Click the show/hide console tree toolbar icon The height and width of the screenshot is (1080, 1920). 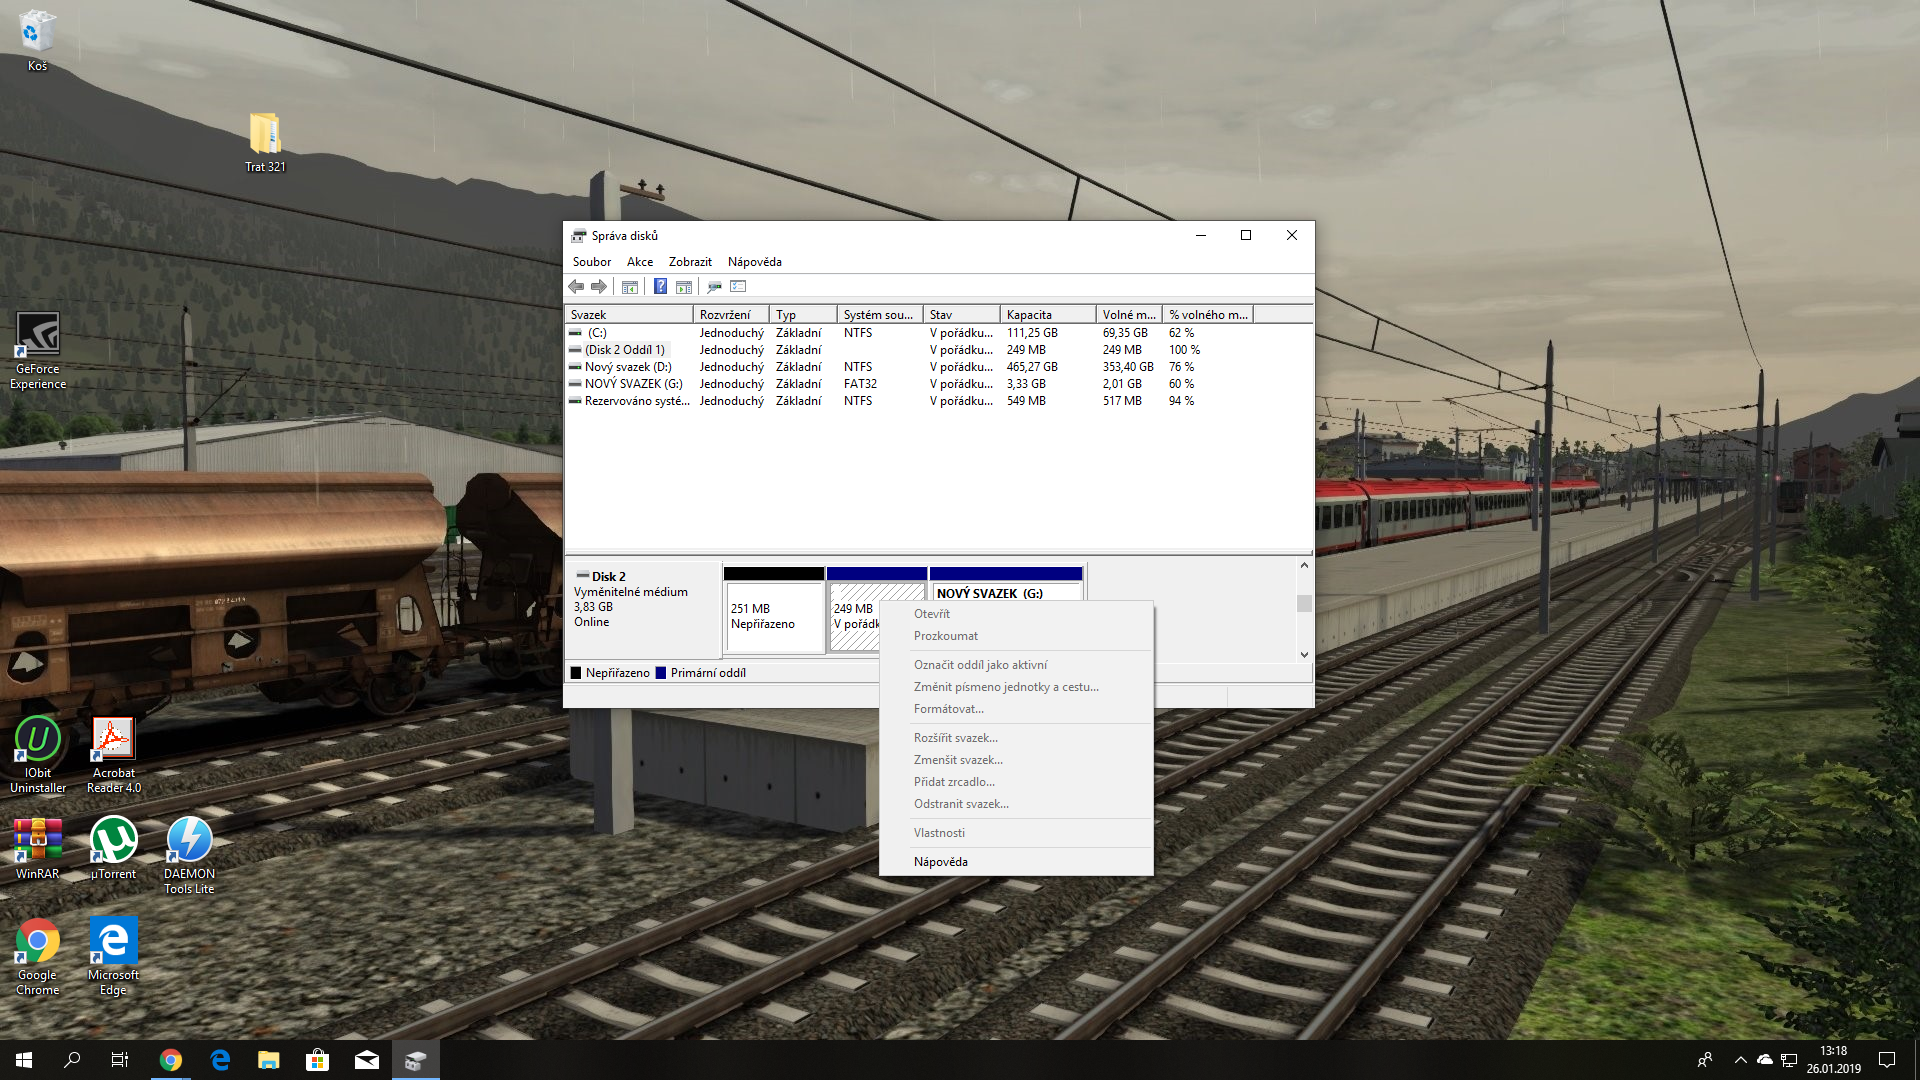pos(629,287)
